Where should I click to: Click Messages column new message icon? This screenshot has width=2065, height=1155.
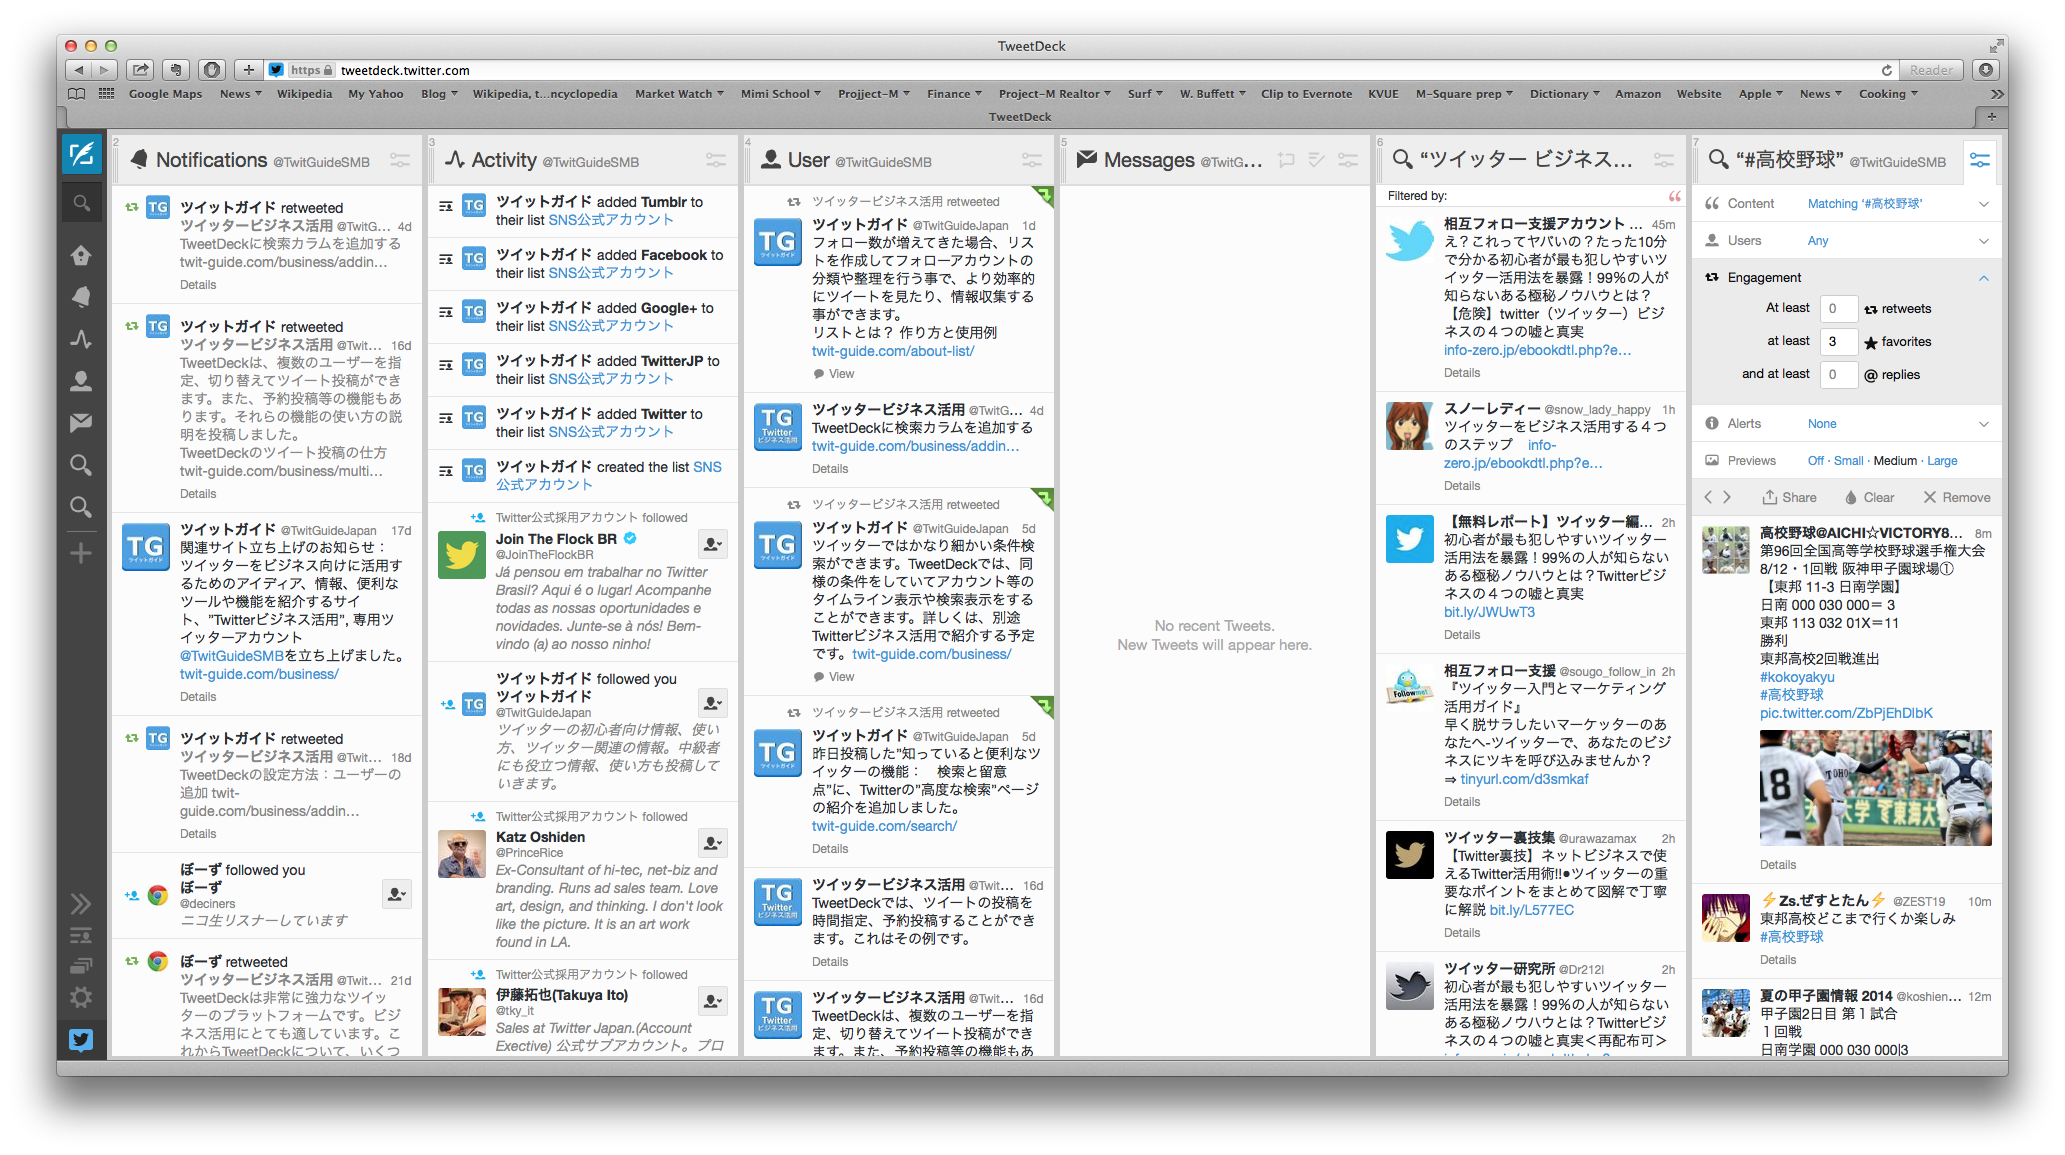pyautogui.click(x=1287, y=160)
